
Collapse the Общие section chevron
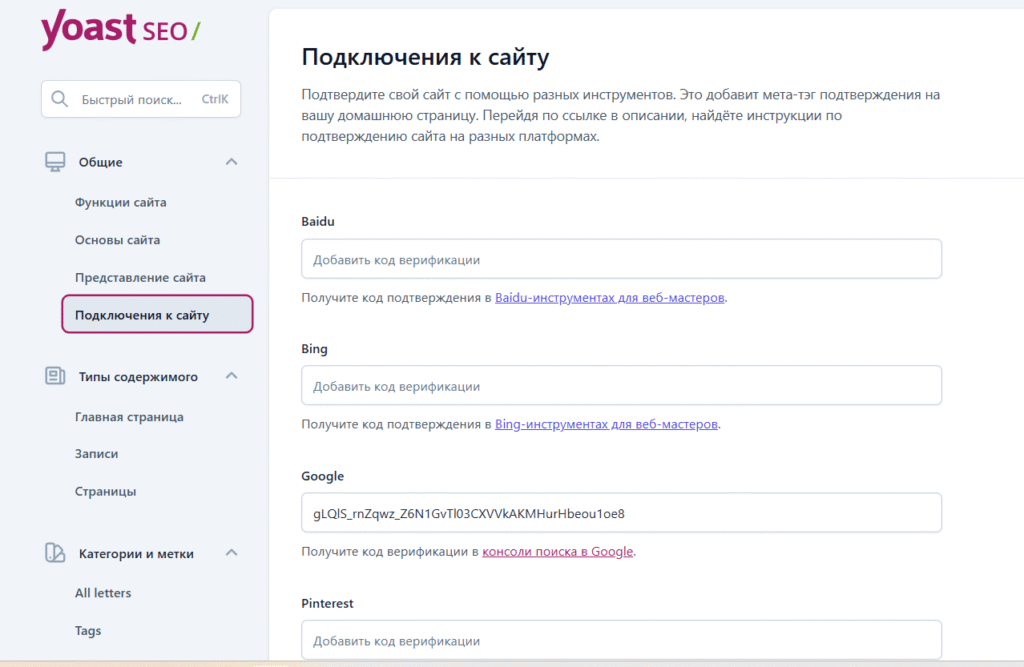pos(231,162)
